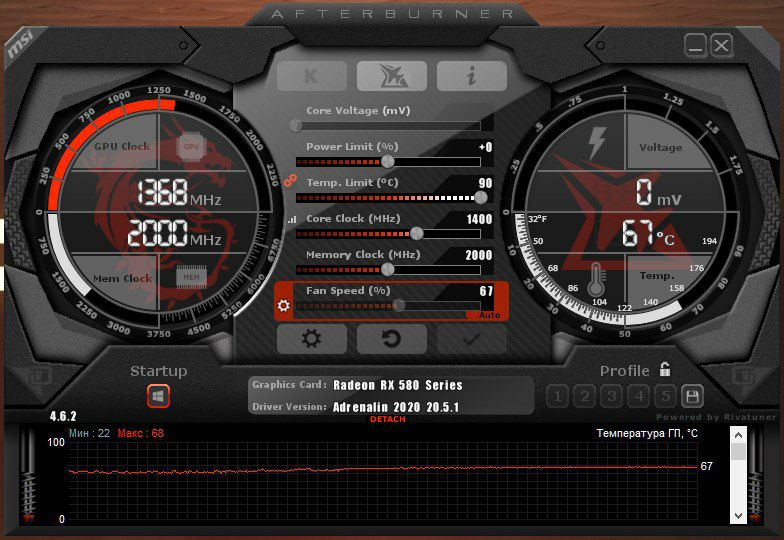Click the Core Clock slider handle
784x540 pixels.
click(x=416, y=233)
